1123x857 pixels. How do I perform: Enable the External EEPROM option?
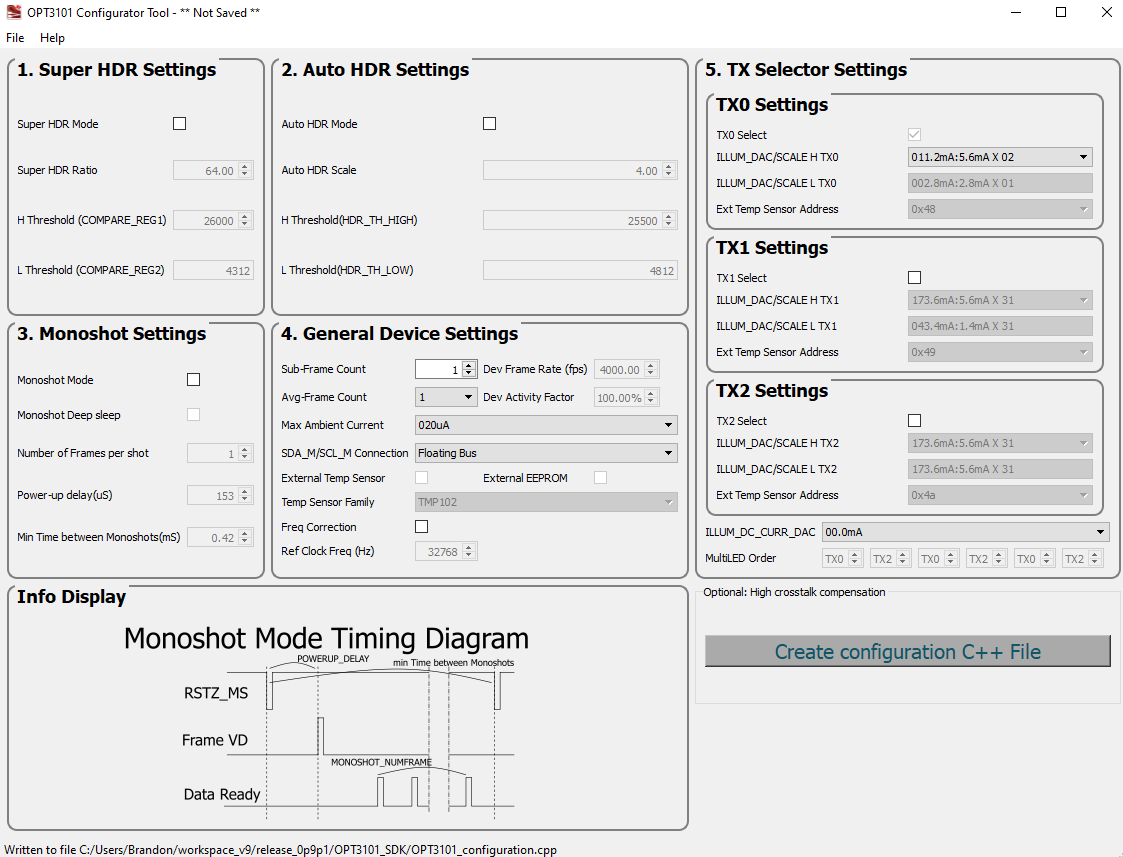point(600,477)
